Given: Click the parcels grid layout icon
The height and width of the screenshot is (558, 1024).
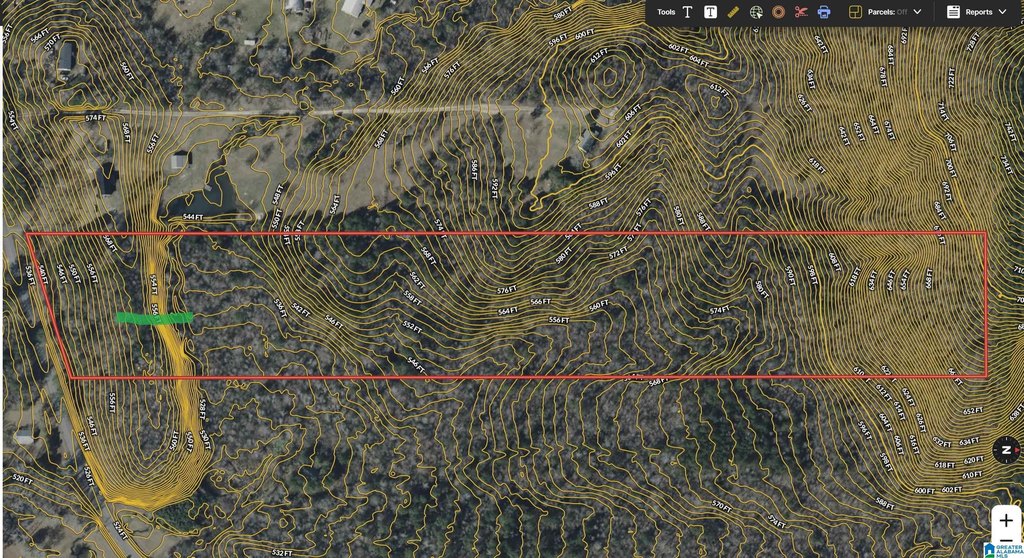Looking at the screenshot, I should [855, 12].
